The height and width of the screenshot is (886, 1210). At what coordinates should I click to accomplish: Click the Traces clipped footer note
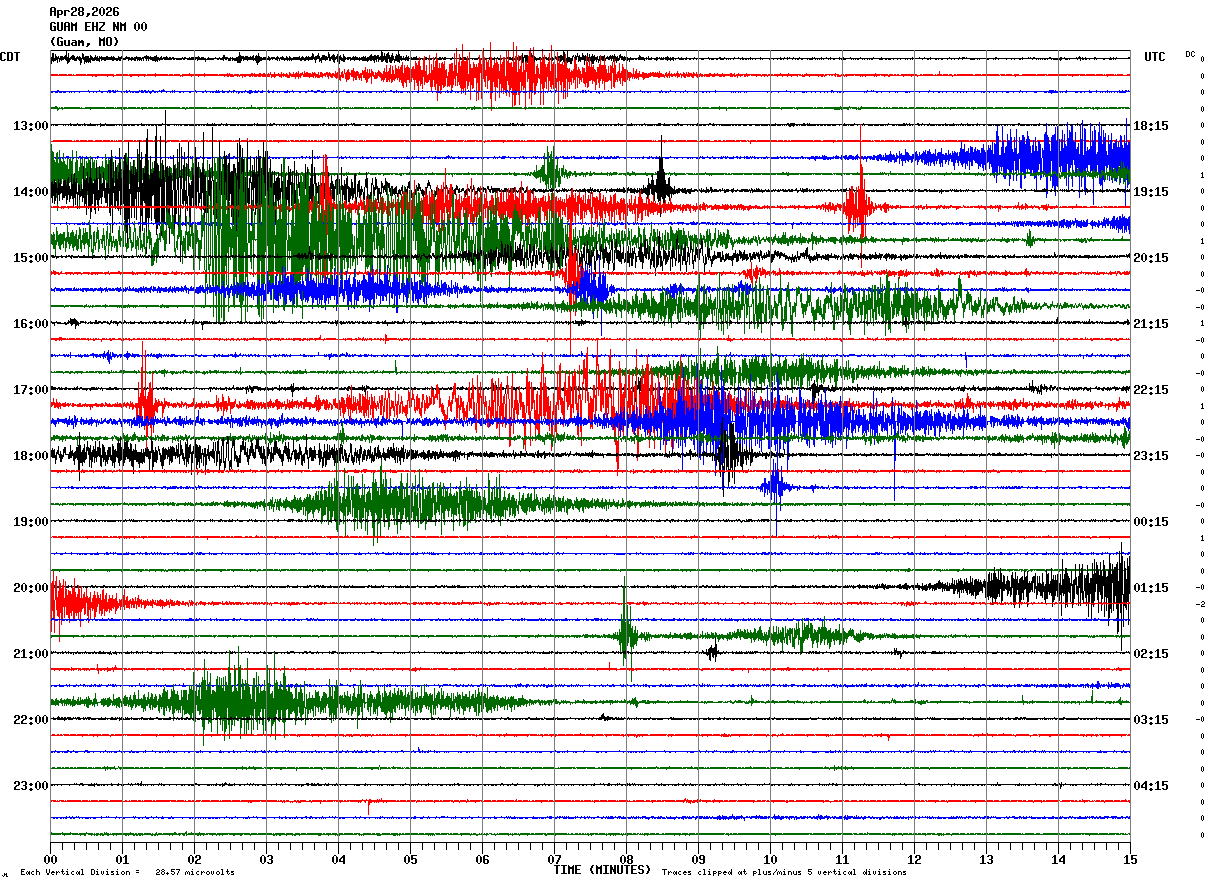784,872
